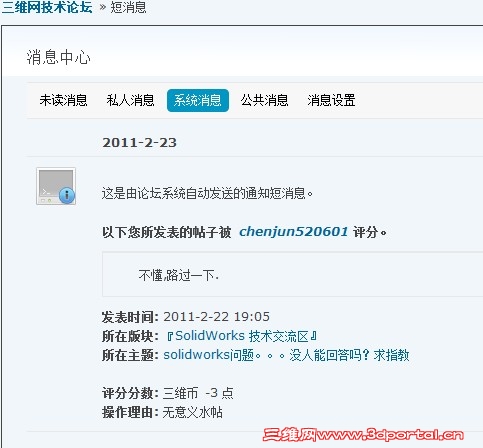This screenshot has height=448, width=483.
Task: Open the 三维网技术论坛 breadcrumb link
Action: point(47,7)
